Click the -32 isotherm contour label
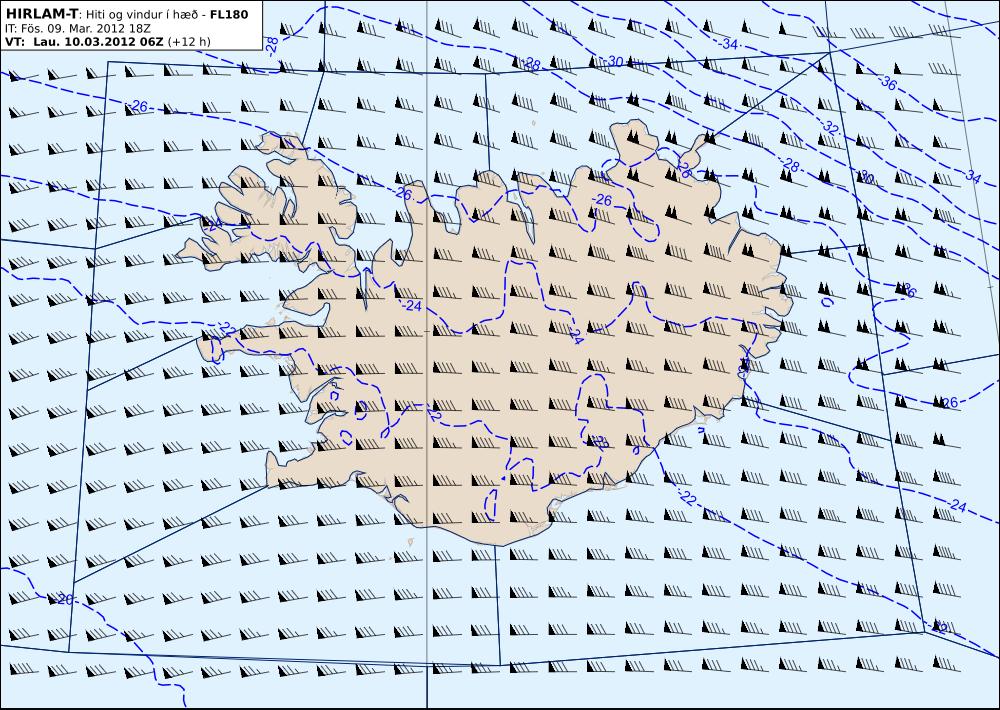 829,126
